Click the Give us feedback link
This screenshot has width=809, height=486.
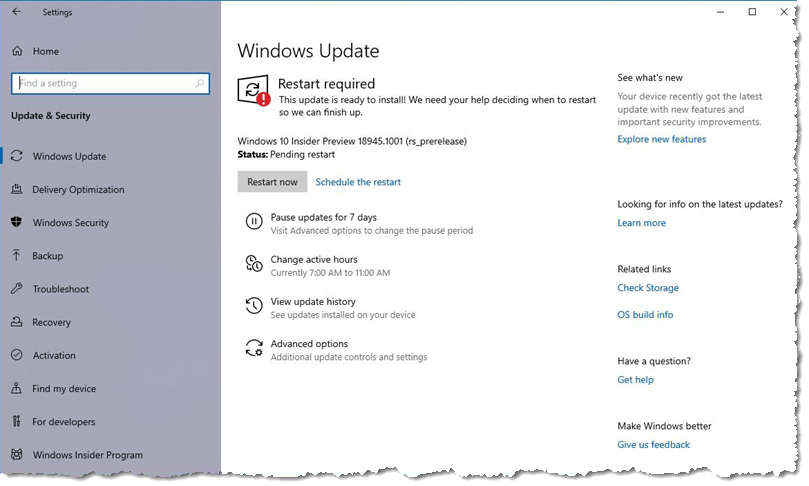pyautogui.click(x=653, y=445)
